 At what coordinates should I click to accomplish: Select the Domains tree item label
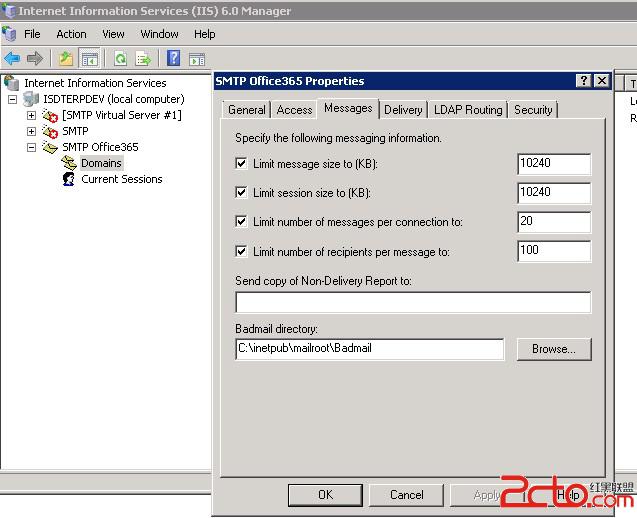[x=101, y=163]
